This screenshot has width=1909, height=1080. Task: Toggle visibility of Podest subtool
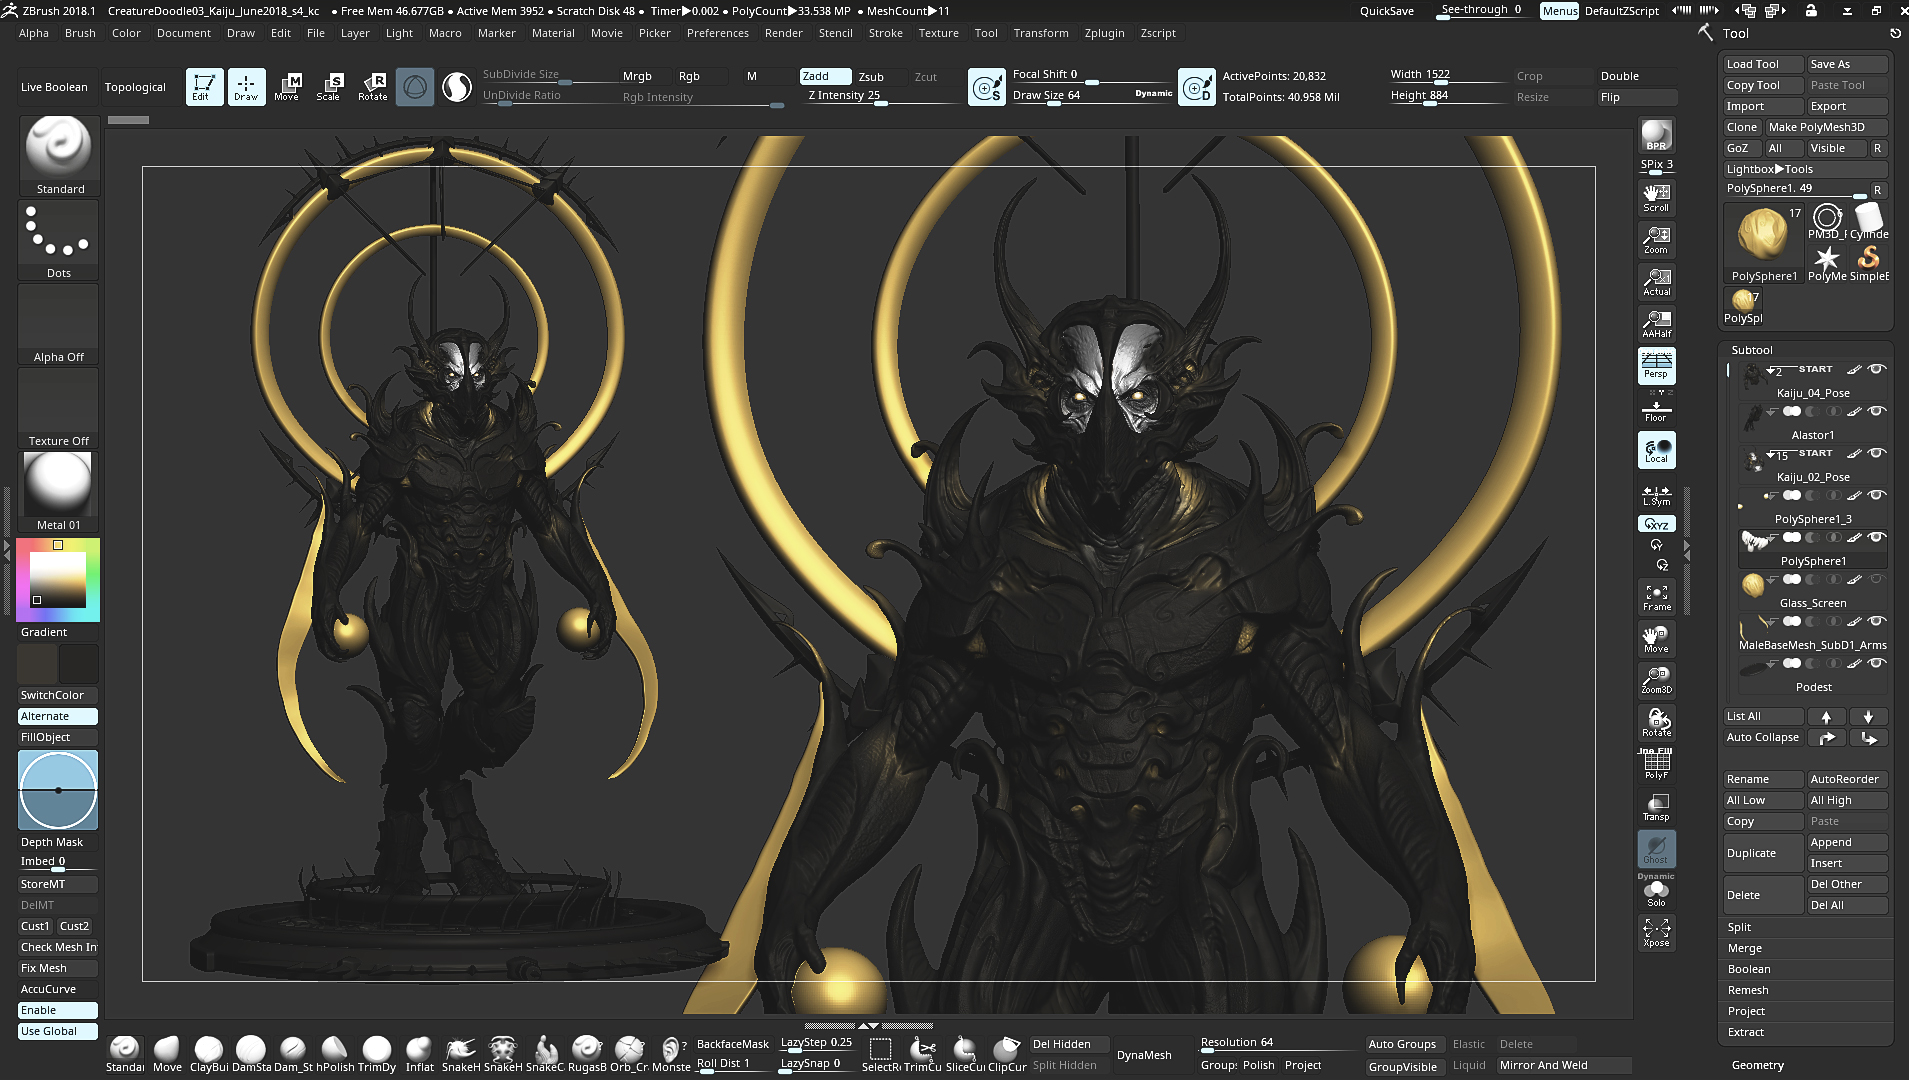(1877, 663)
